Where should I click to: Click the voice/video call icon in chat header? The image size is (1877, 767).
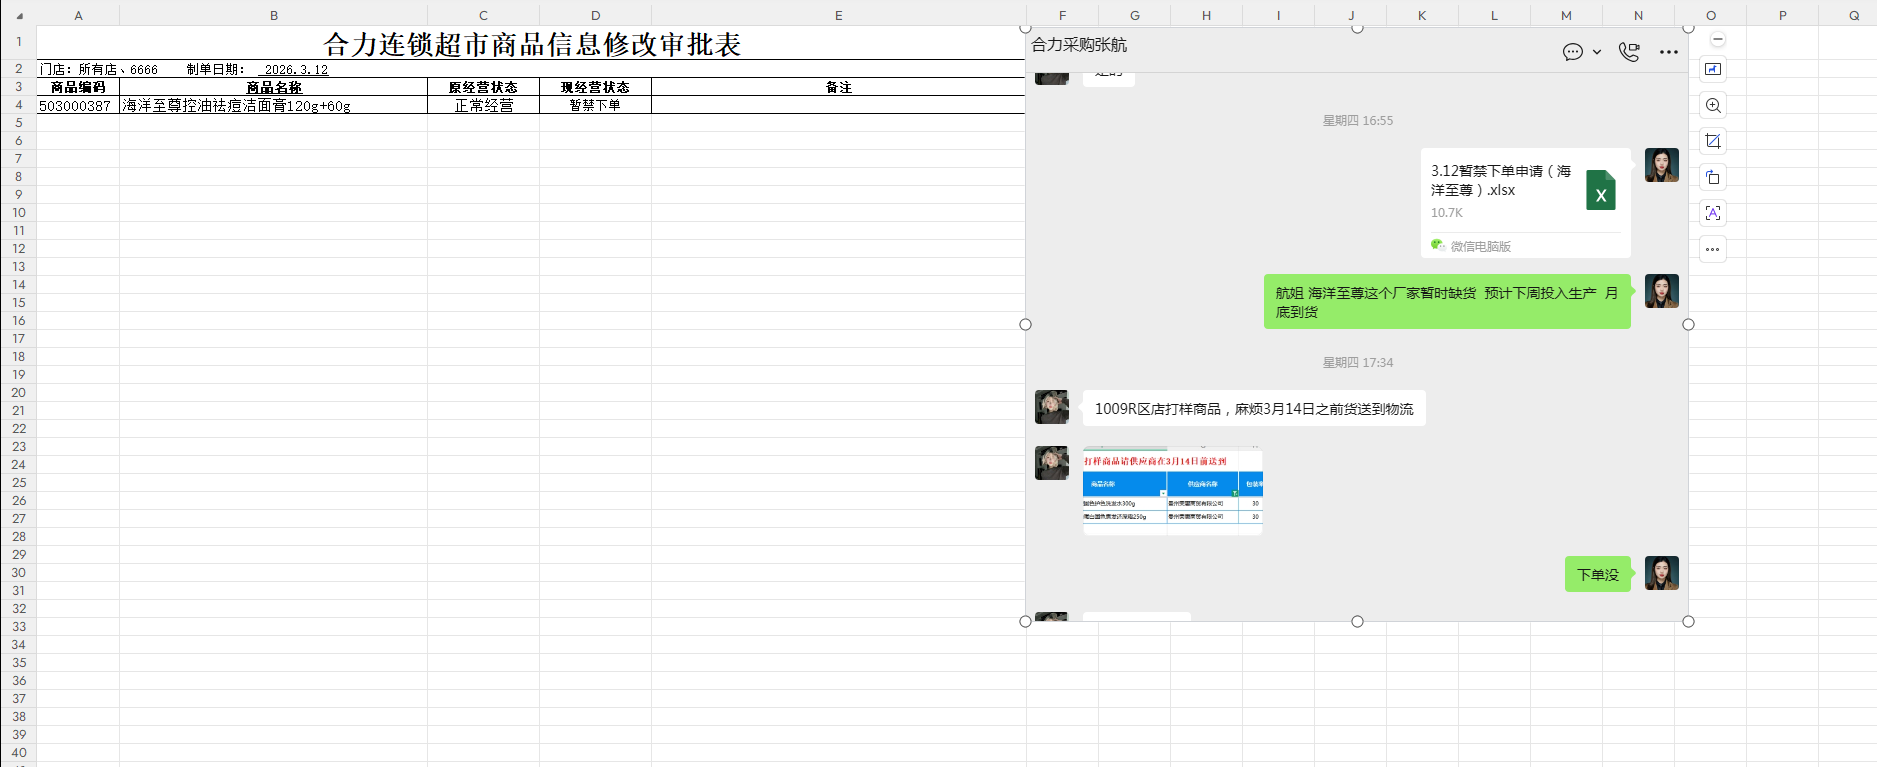[1629, 52]
